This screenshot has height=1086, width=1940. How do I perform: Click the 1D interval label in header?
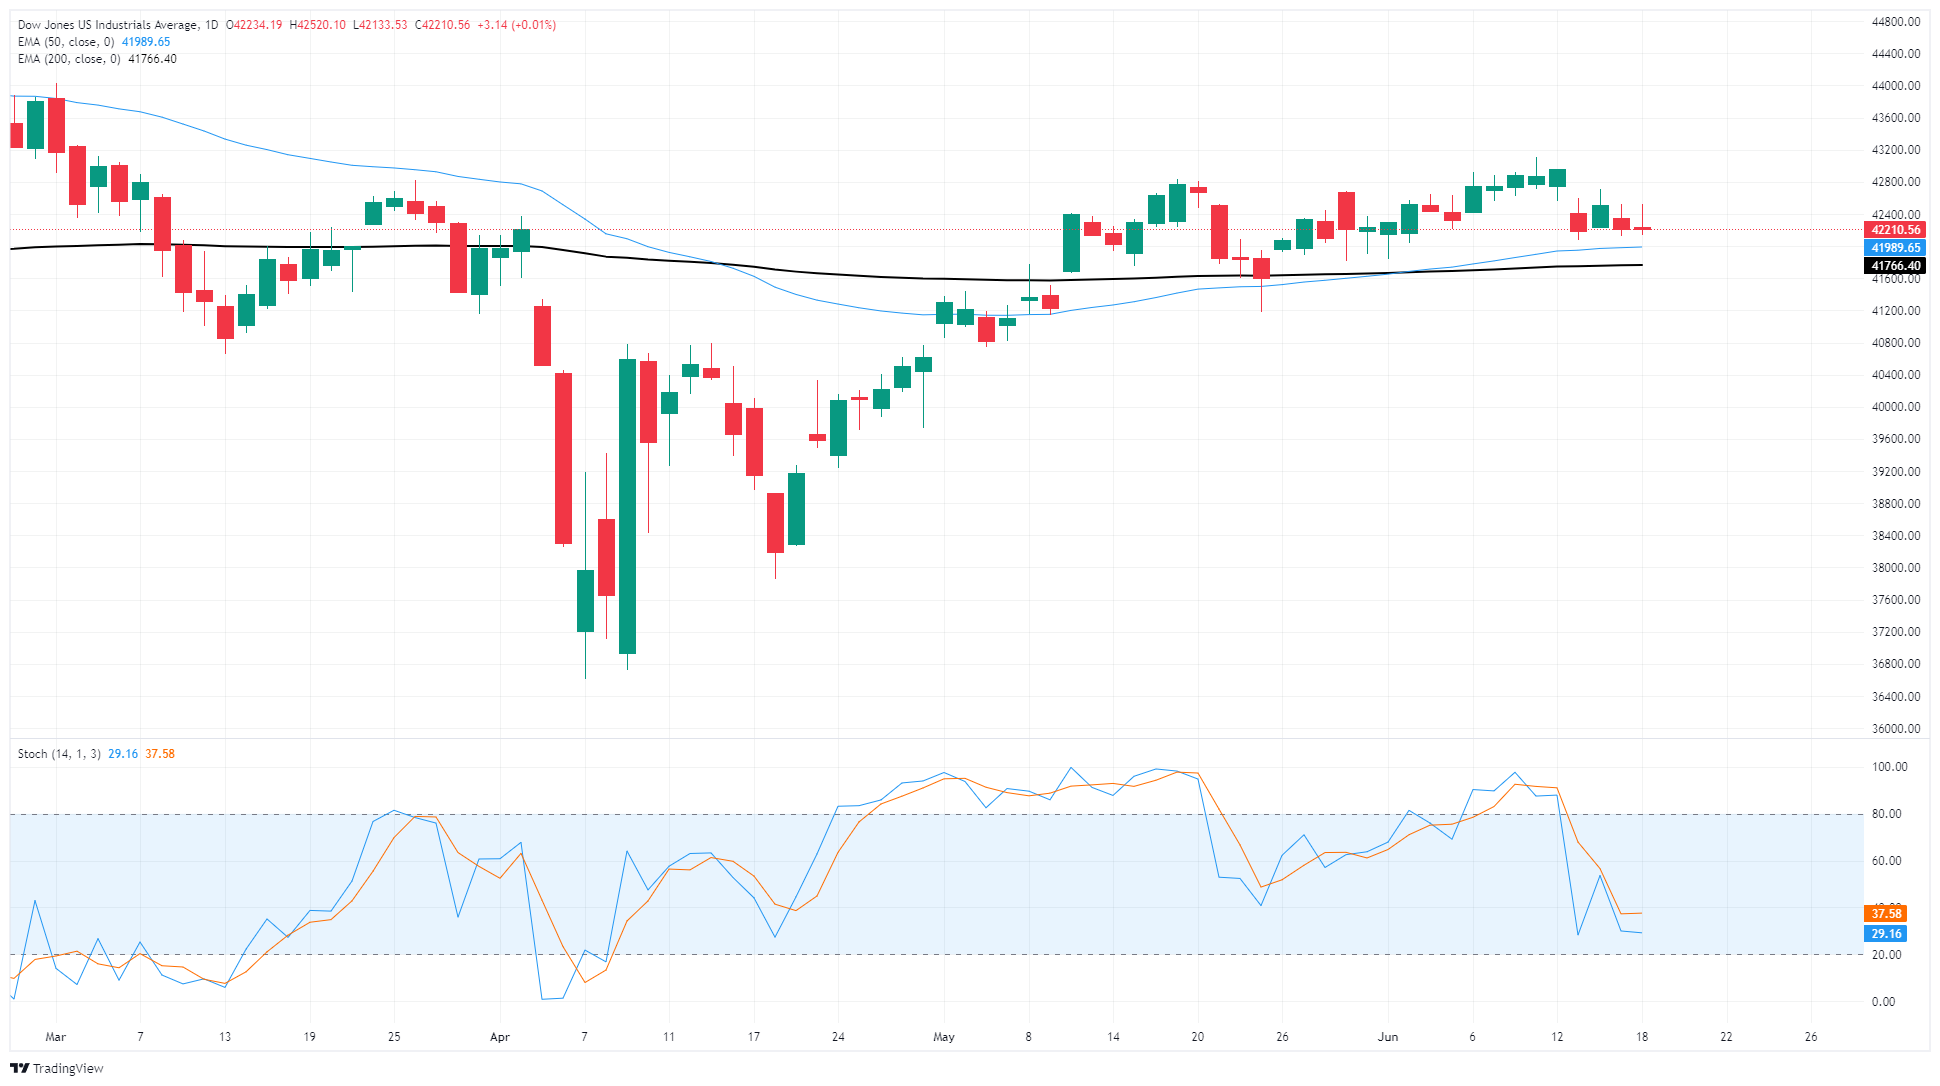click(x=211, y=25)
